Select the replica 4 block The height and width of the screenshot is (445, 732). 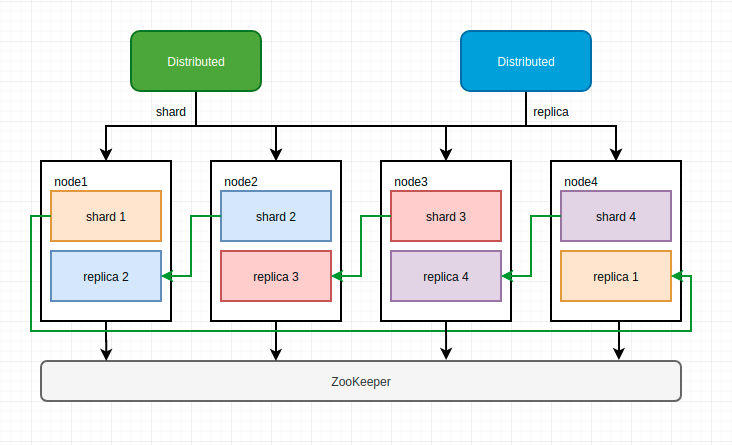(x=446, y=276)
